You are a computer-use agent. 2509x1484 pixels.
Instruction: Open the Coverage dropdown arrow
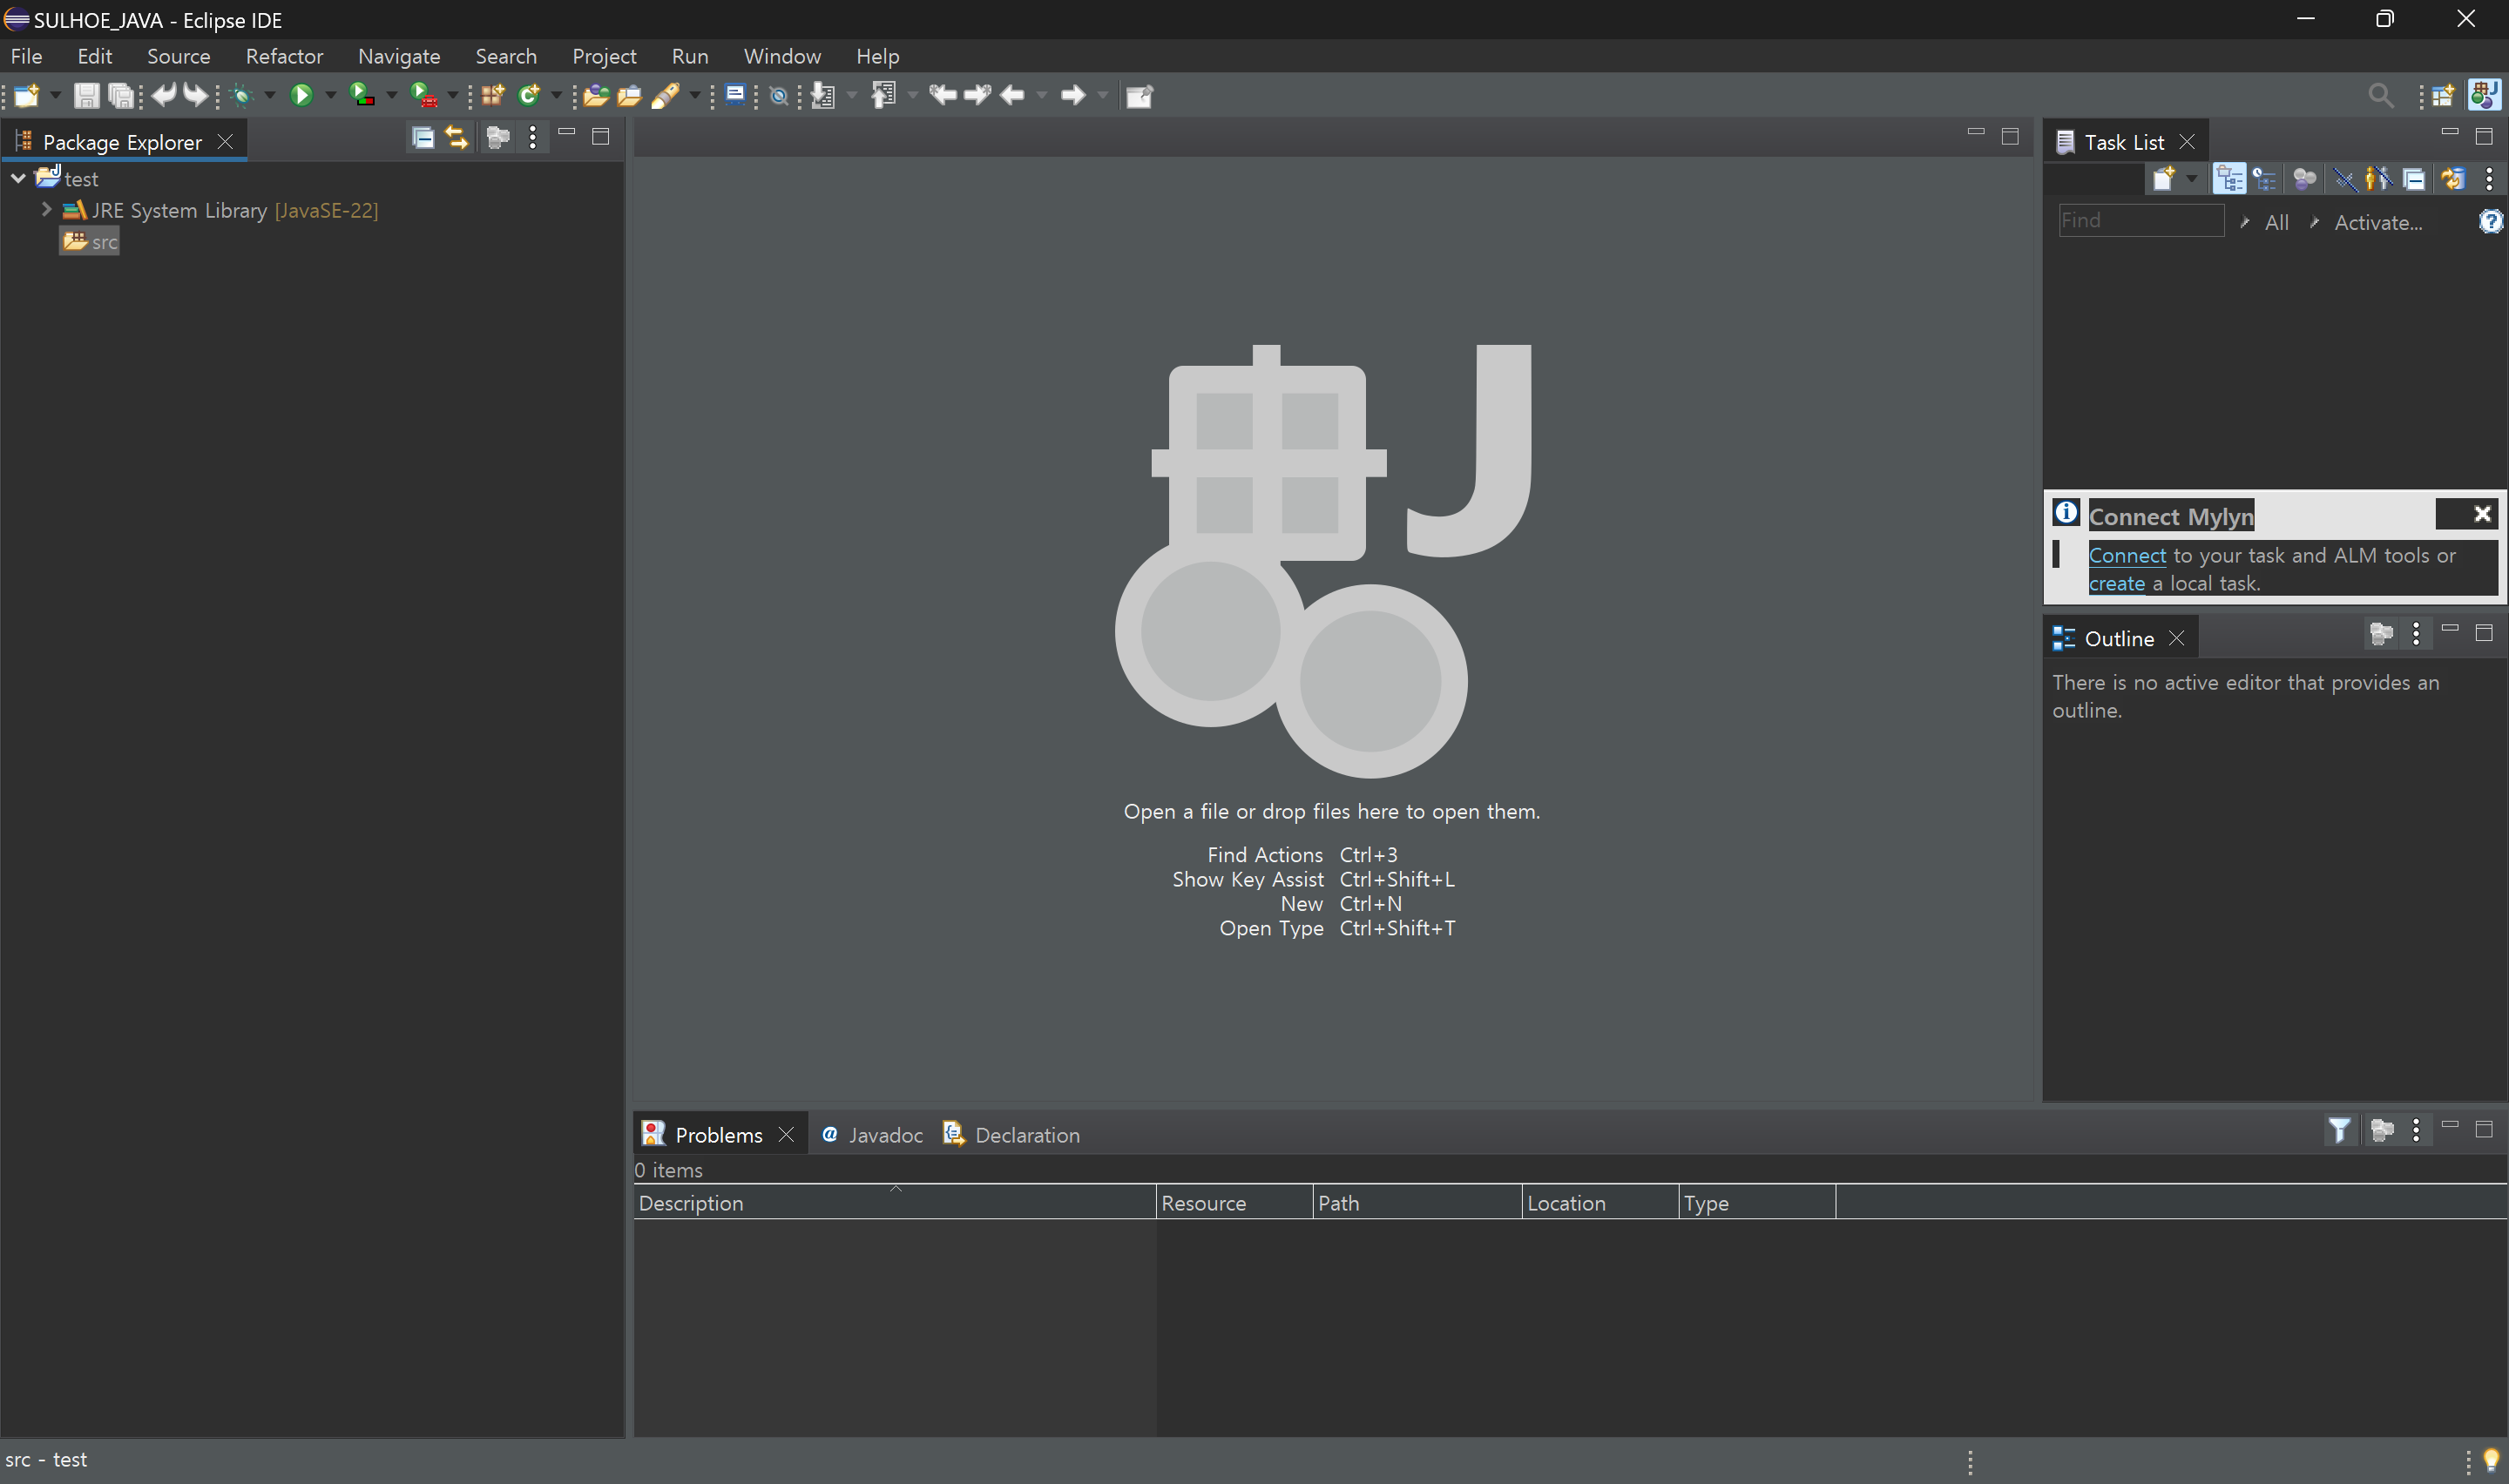[x=392, y=95]
